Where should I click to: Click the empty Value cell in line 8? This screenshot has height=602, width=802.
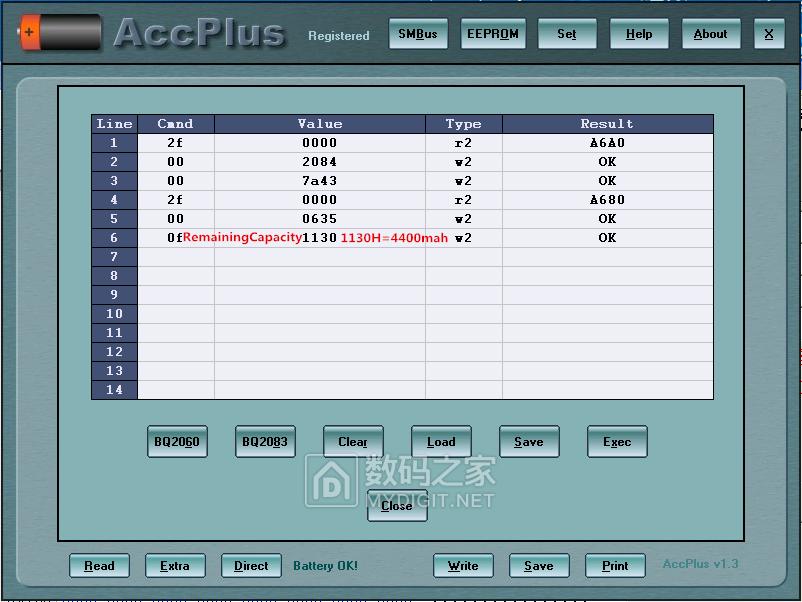click(x=320, y=276)
